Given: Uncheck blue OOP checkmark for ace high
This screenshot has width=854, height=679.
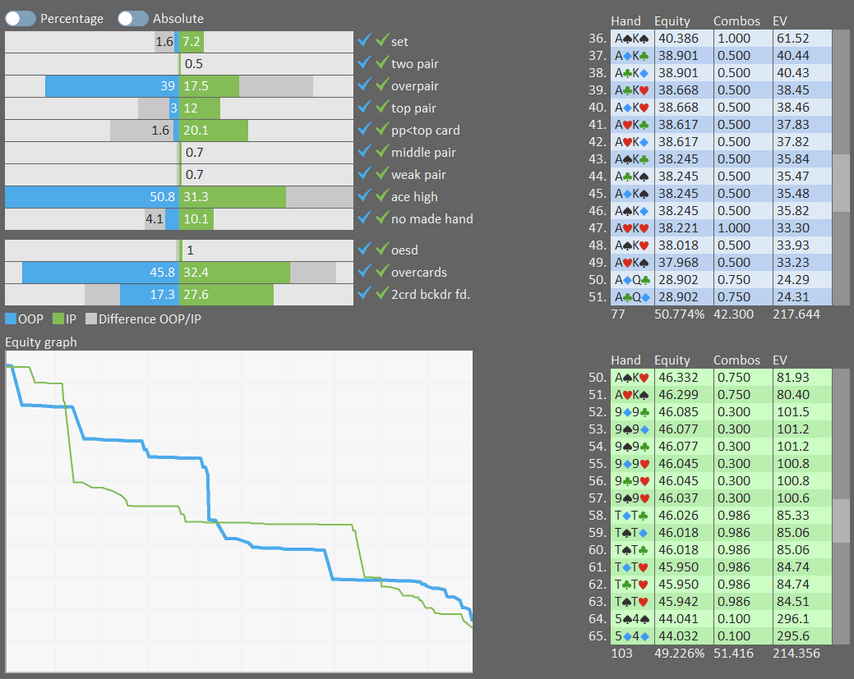Looking at the screenshot, I should pyautogui.click(x=364, y=196).
